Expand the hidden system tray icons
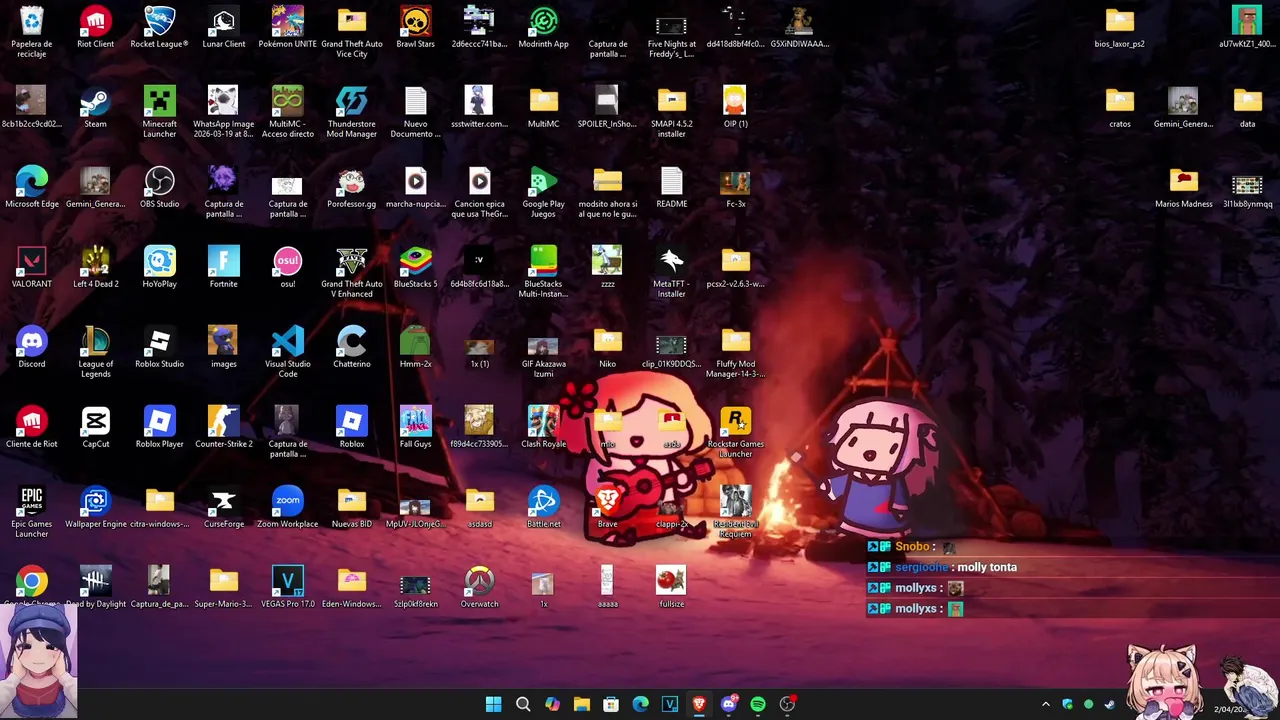 click(1046, 704)
